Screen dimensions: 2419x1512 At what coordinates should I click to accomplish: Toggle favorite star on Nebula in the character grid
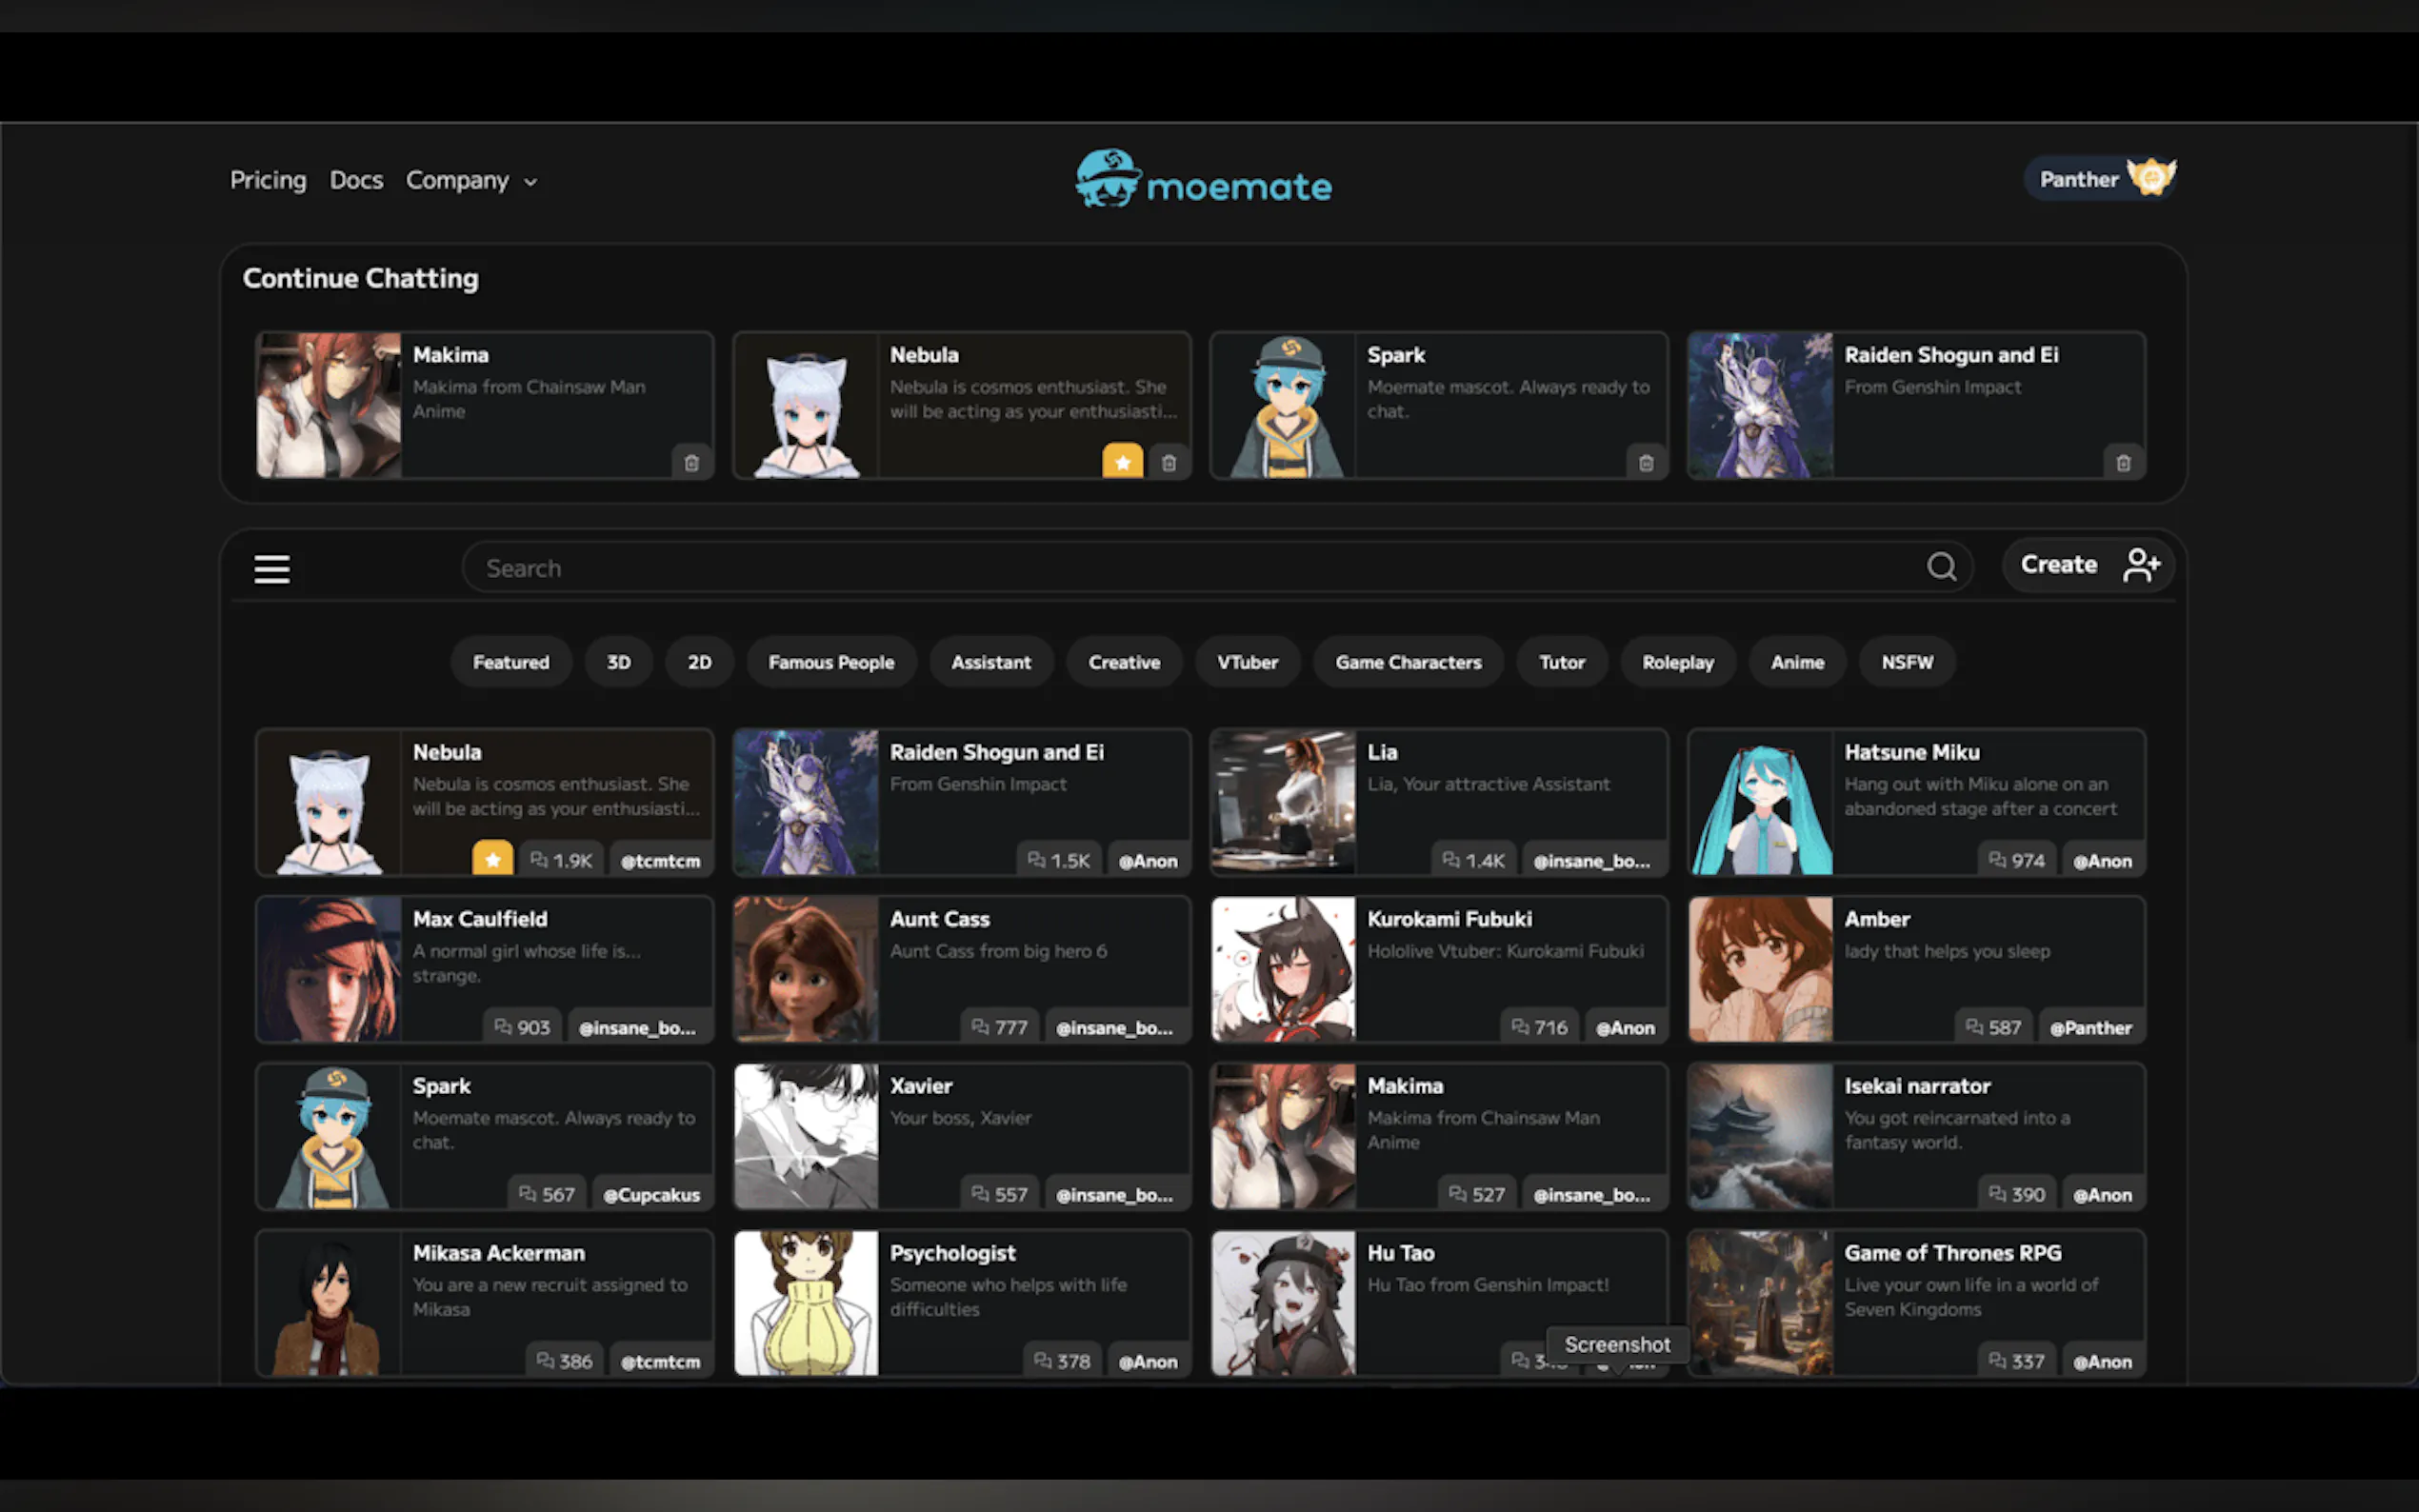pos(493,859)
